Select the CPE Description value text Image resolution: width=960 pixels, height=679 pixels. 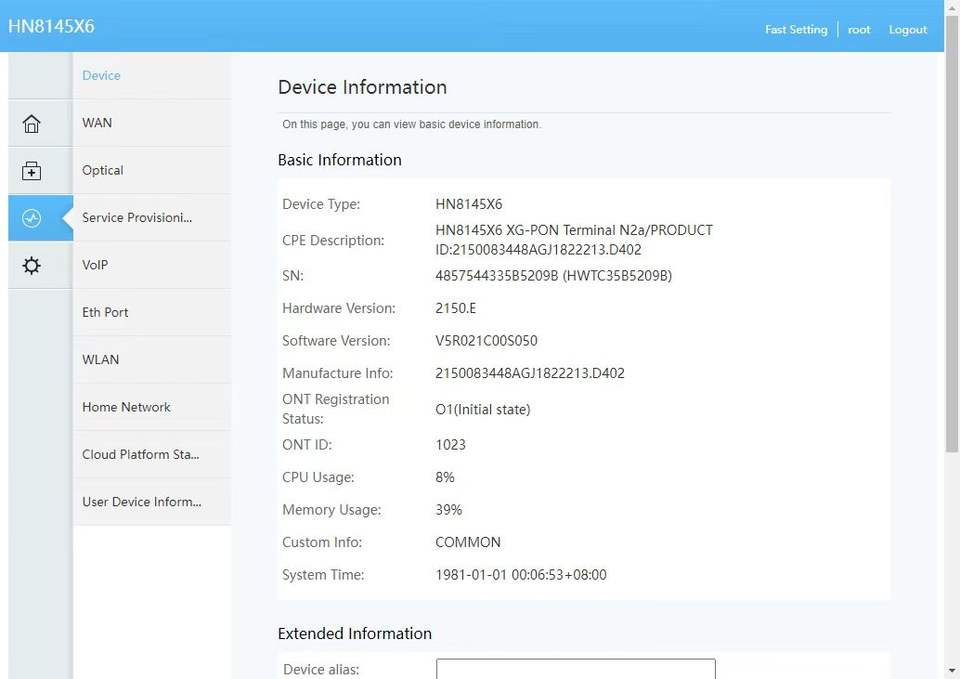574,239
